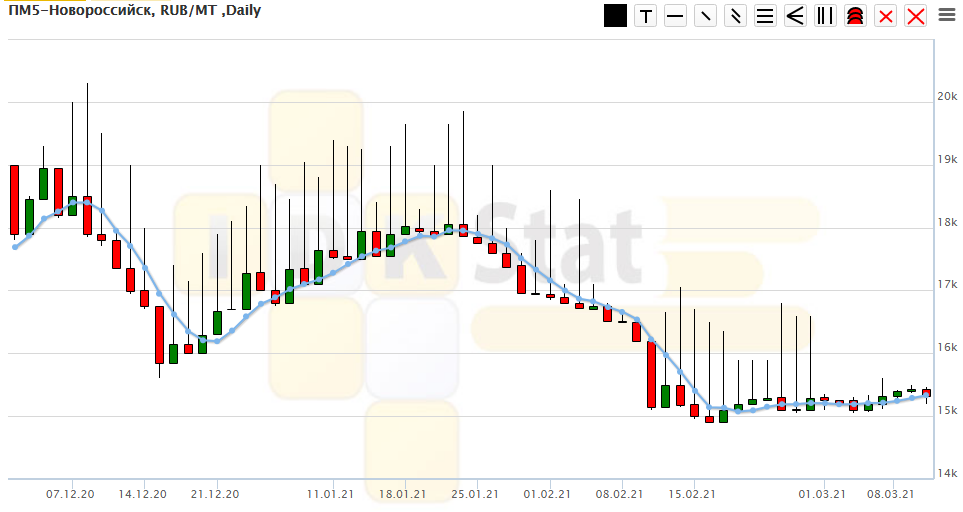
Task: Open the black color swatch picker
Action: click(x=615, y=16)
